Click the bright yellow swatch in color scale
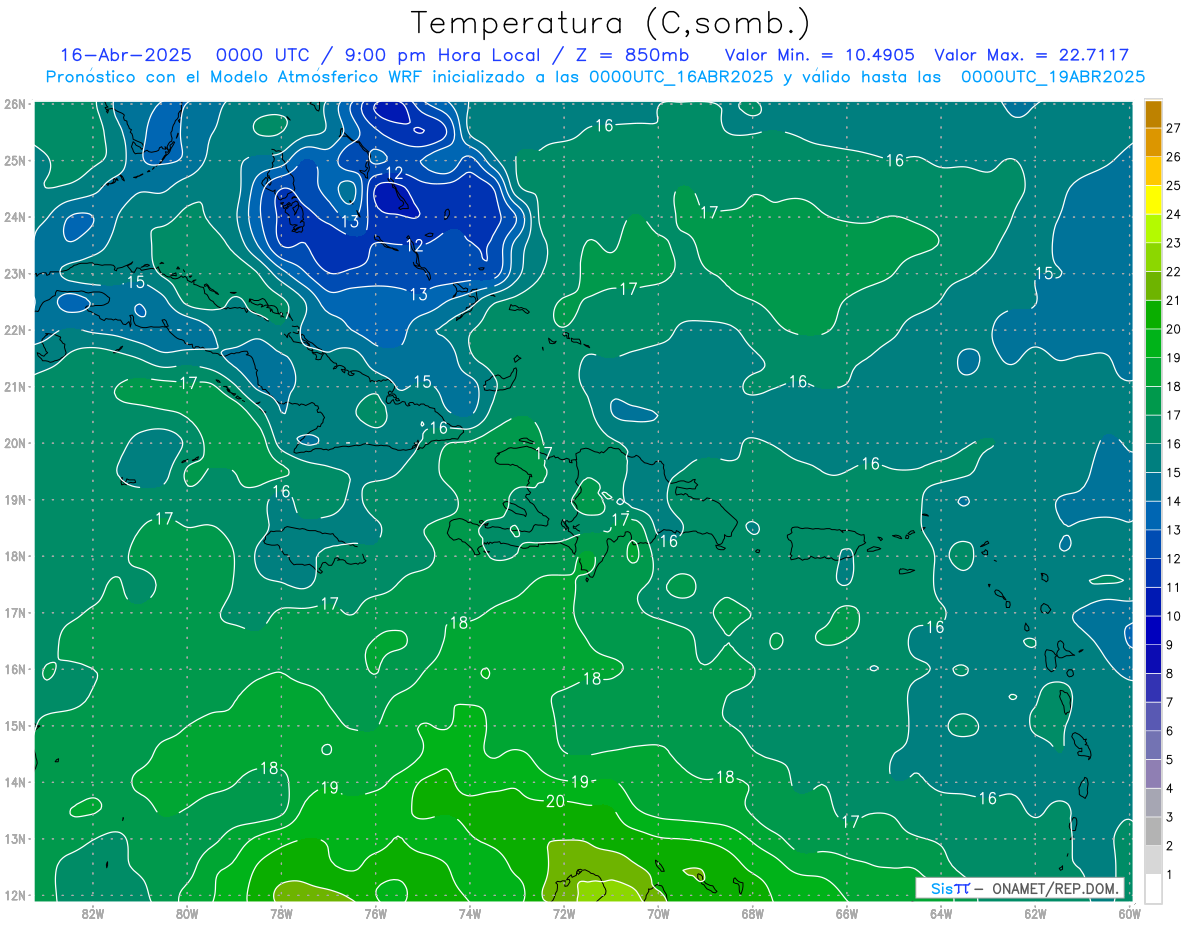 click(x=1153, y=200)
